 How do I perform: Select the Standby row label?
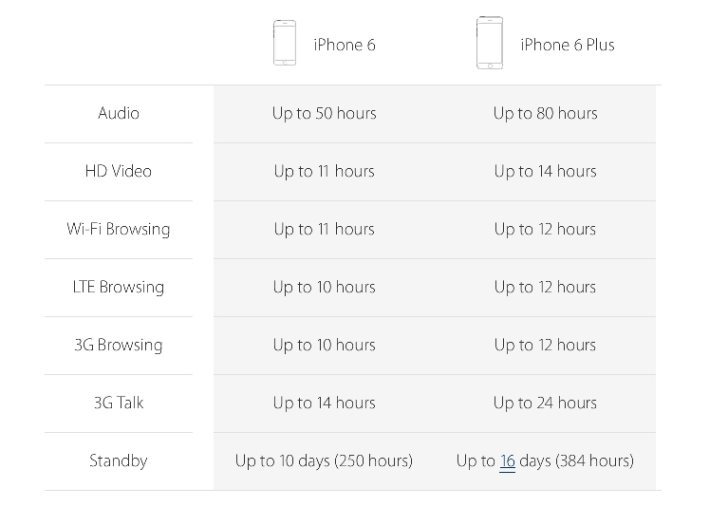(x=118, y=461)
